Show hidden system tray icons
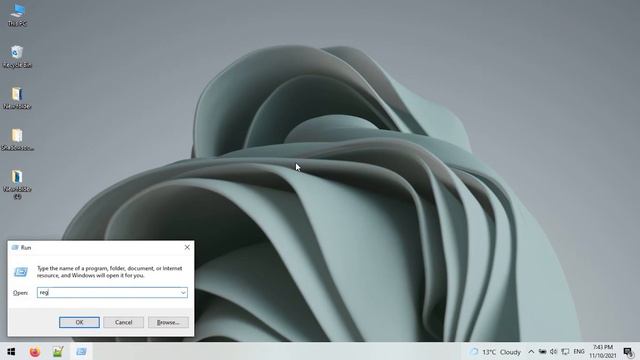Screen dimensions: 640x360 (x=531, y=351)
